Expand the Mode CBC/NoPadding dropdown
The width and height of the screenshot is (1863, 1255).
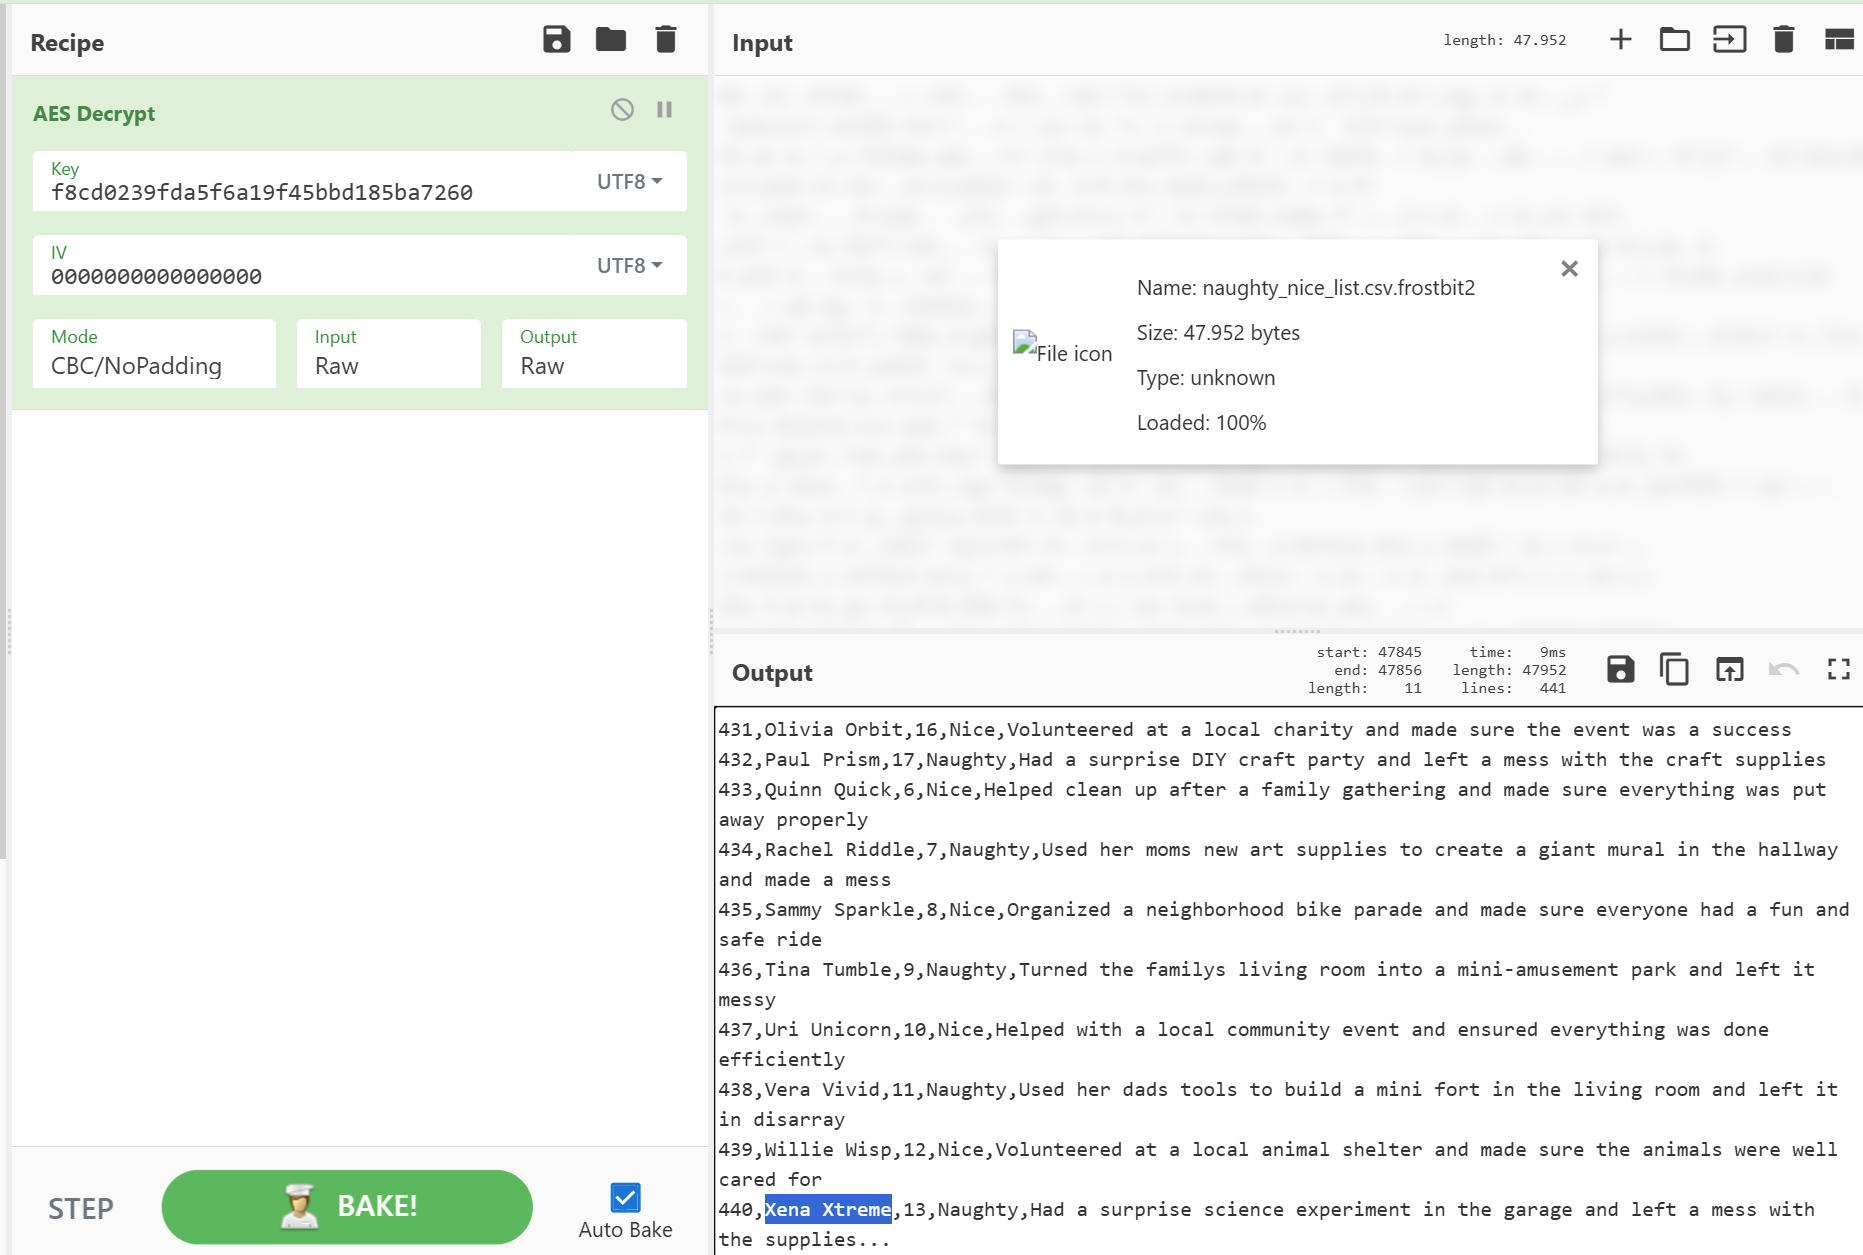154,354
